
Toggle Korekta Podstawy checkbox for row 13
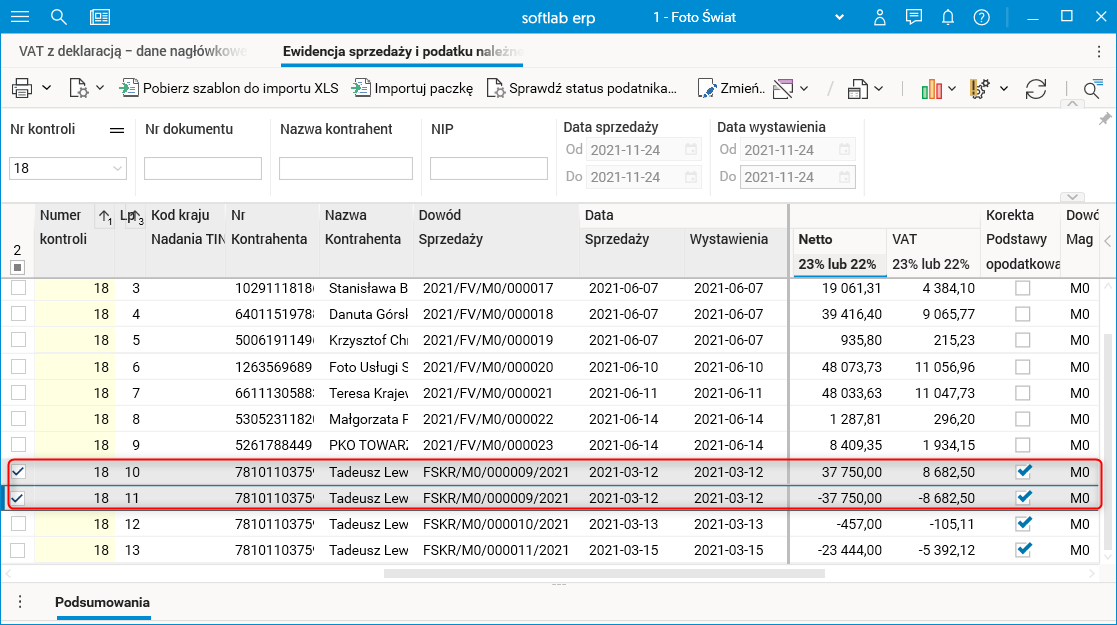tap(1023, 549)
